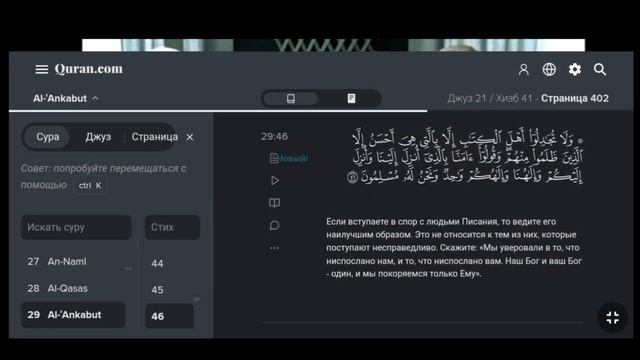640x360 pixels.
Task: Expand Al-'Ankabut surah selector
Action: [x=66, y=98]
